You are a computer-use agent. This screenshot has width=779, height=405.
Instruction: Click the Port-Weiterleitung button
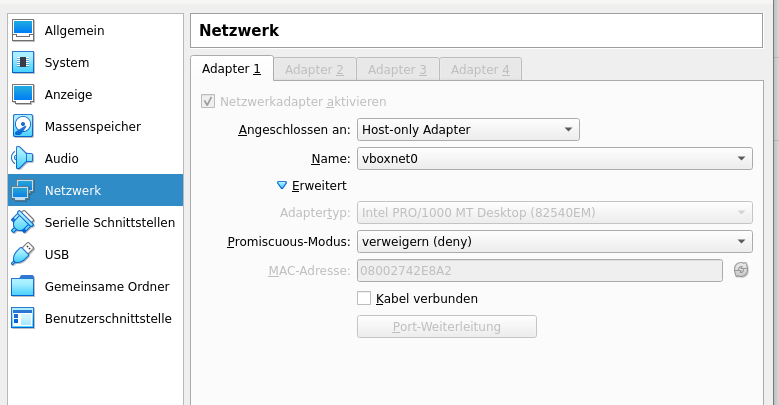447,327
